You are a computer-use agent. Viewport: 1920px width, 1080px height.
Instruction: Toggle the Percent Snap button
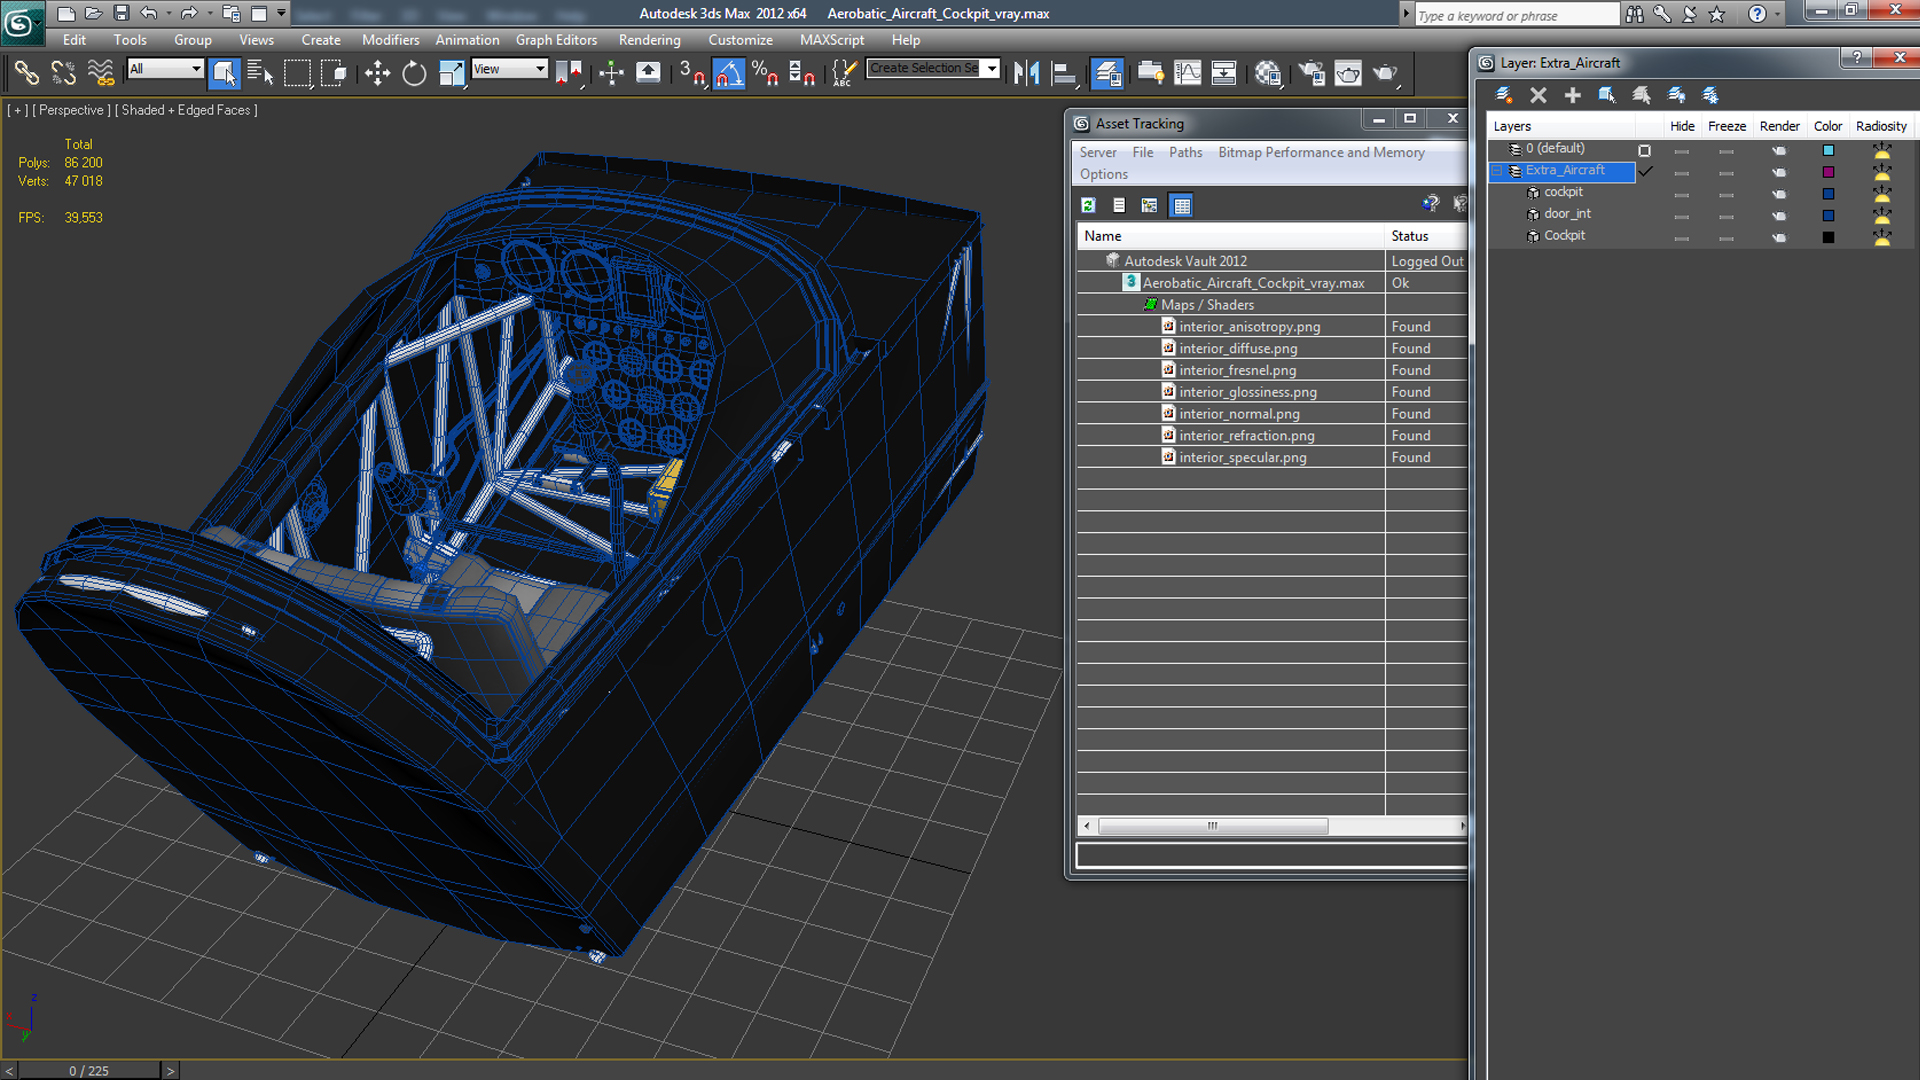point(766,73)
